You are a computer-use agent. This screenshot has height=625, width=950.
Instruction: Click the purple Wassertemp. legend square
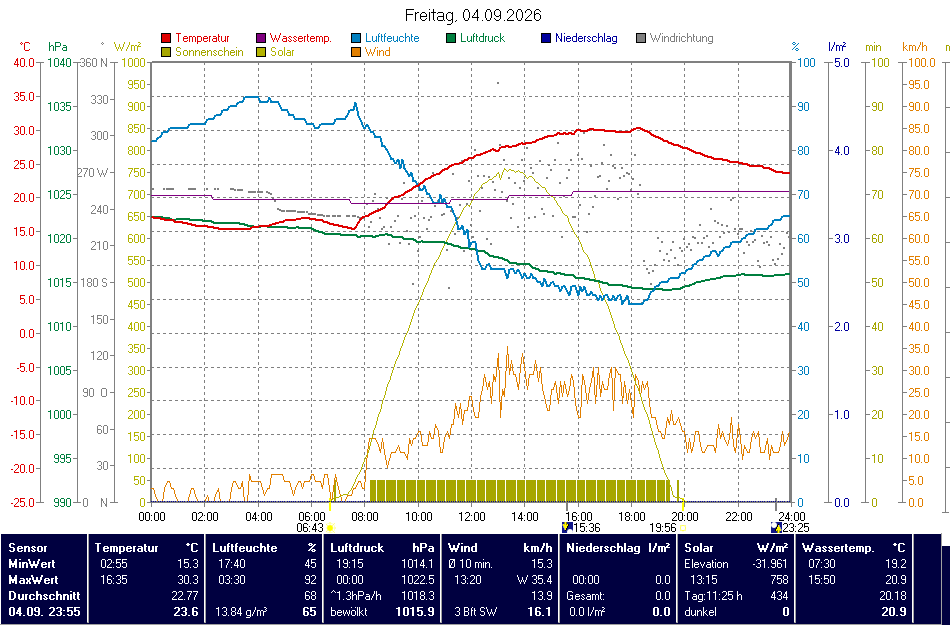pyautogui.click(x=261, y=38)
